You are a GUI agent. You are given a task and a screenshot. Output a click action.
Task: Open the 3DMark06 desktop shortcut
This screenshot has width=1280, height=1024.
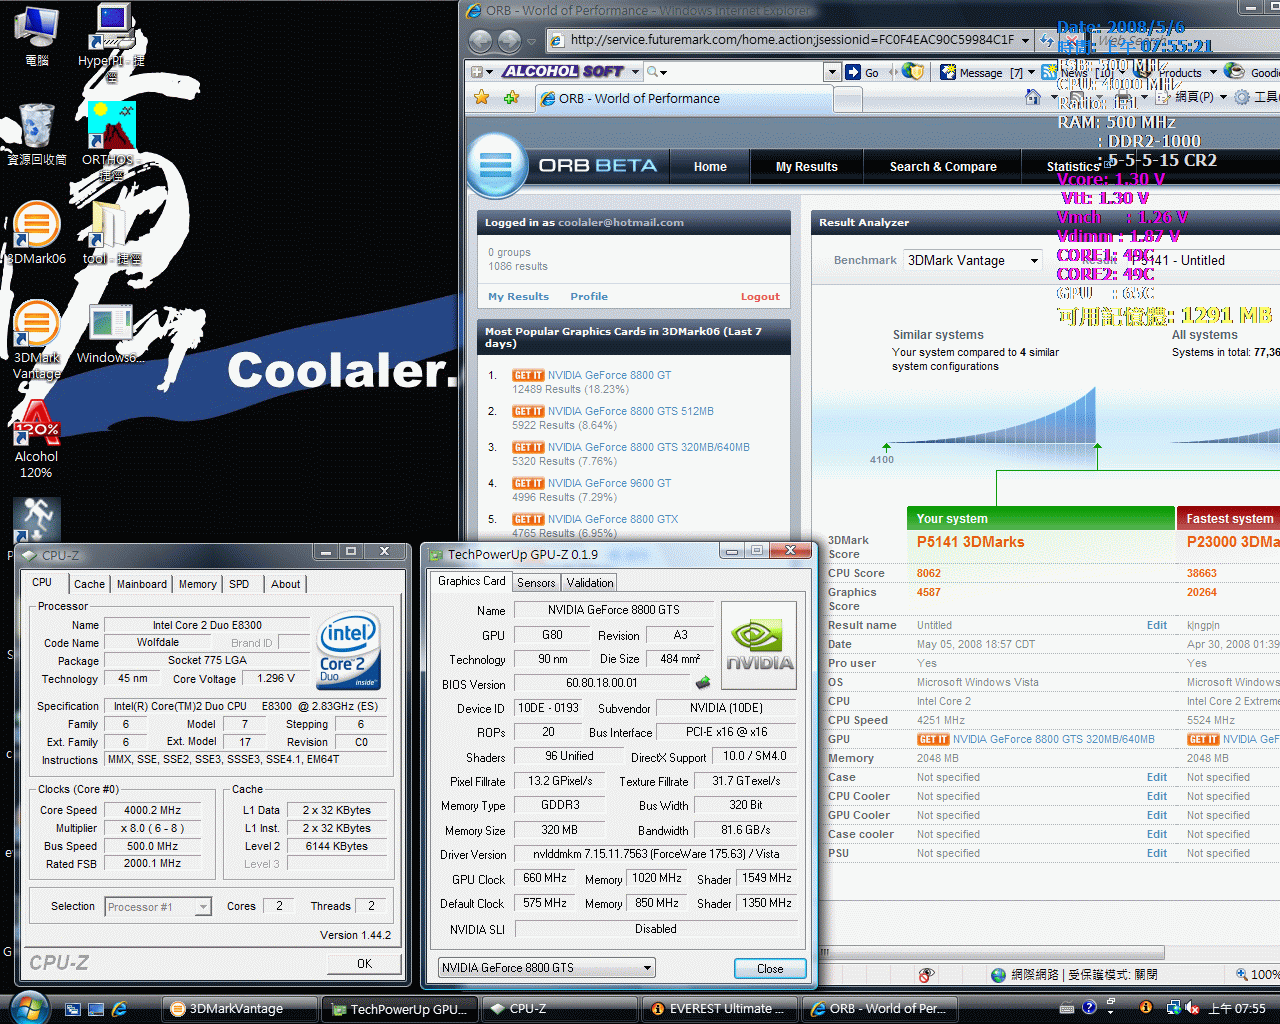click(x=36, y=233)
